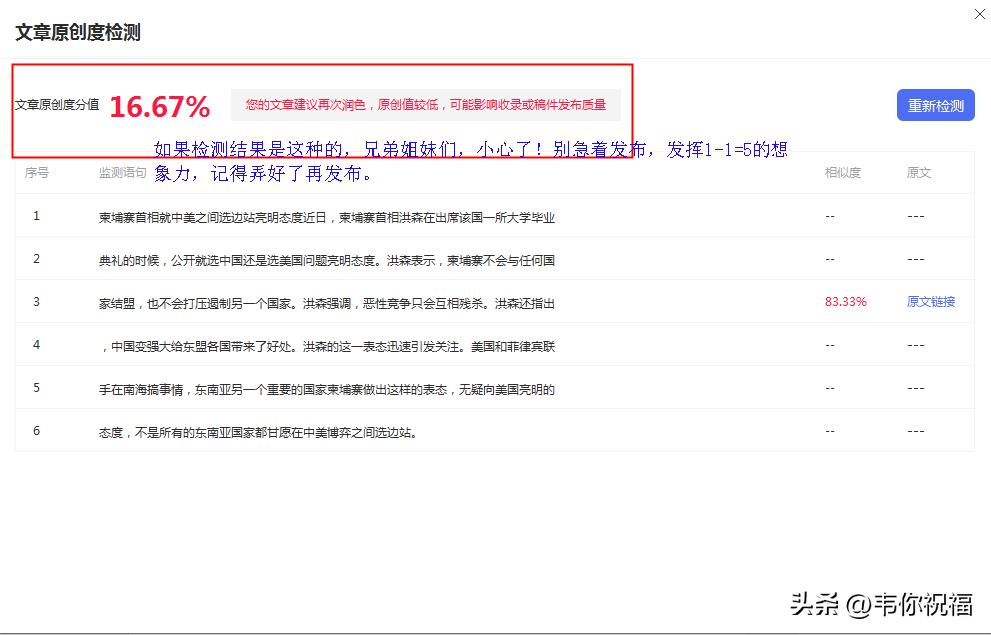The height and width of the screenshot is (635, 991).
Task: Click the 原文 column header
Action: pyautogui.click(x=918, y=172)
